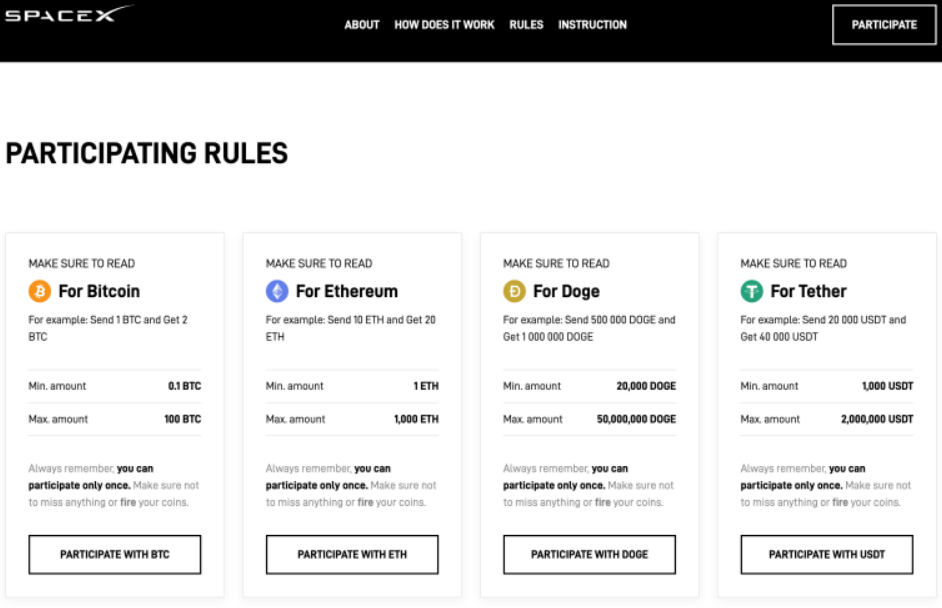
Task: Click the orange Bitcoin coin icon
Action: coord(39,292)
